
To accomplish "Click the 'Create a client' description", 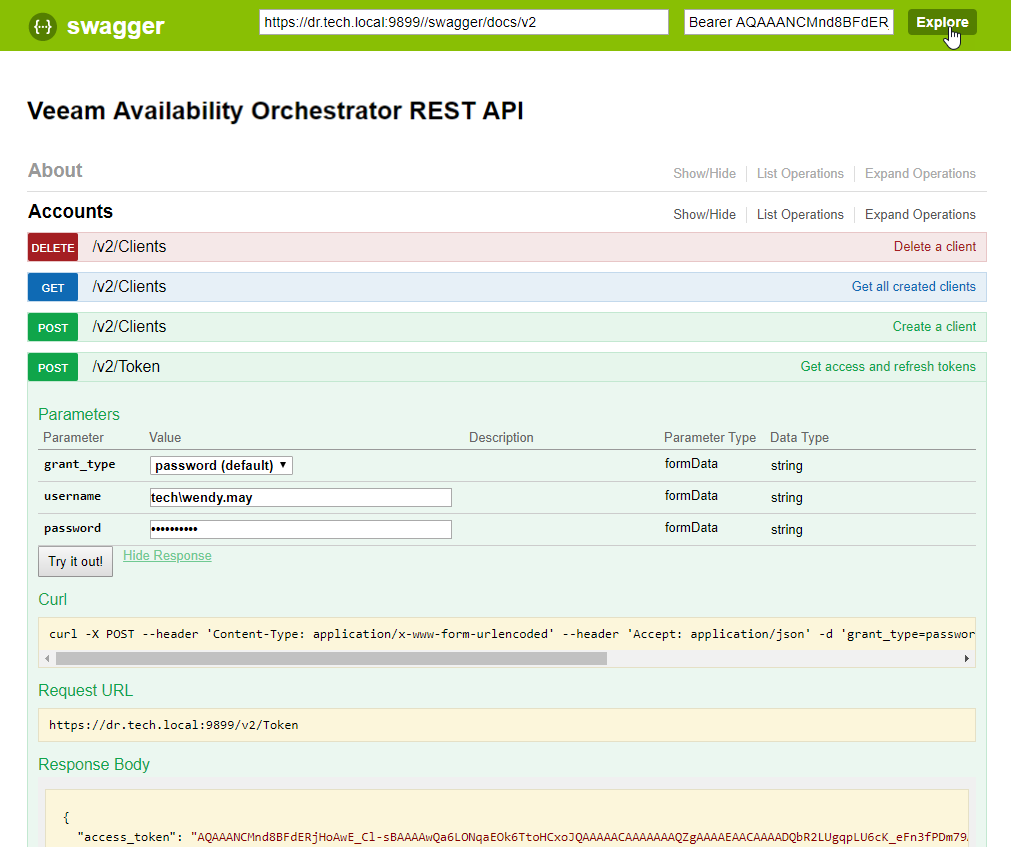I will [x=934, y=327].
